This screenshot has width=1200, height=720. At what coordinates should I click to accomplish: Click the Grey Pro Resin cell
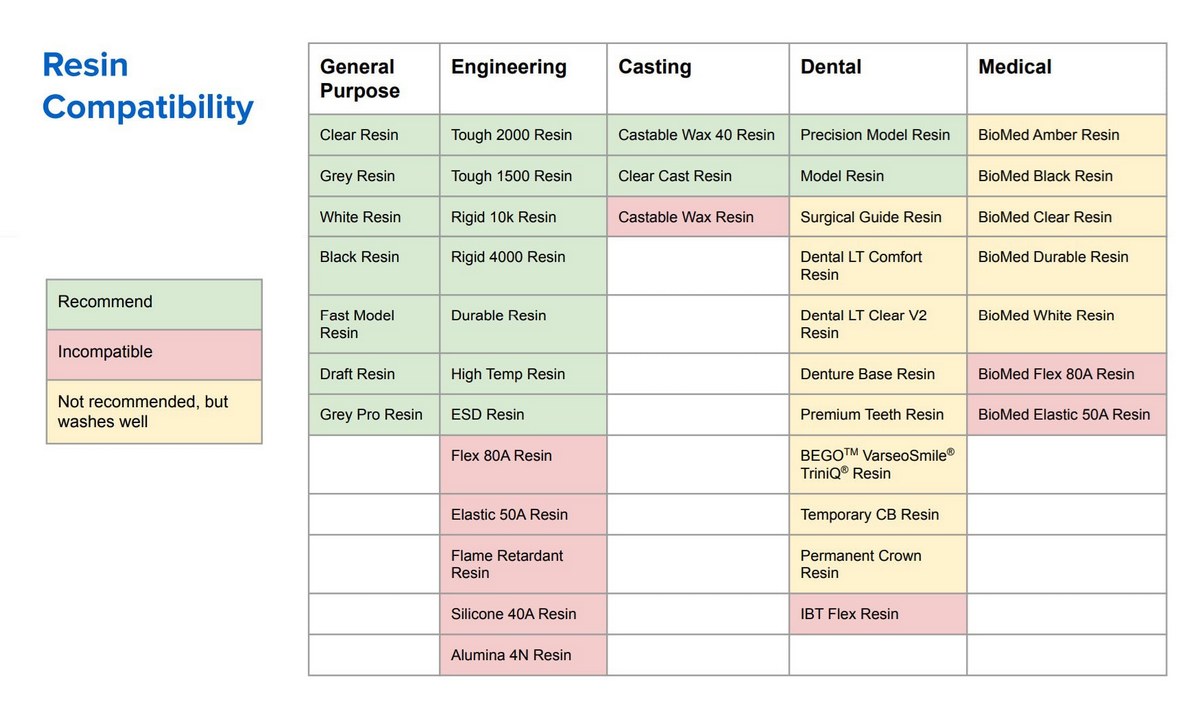(371, 414)
